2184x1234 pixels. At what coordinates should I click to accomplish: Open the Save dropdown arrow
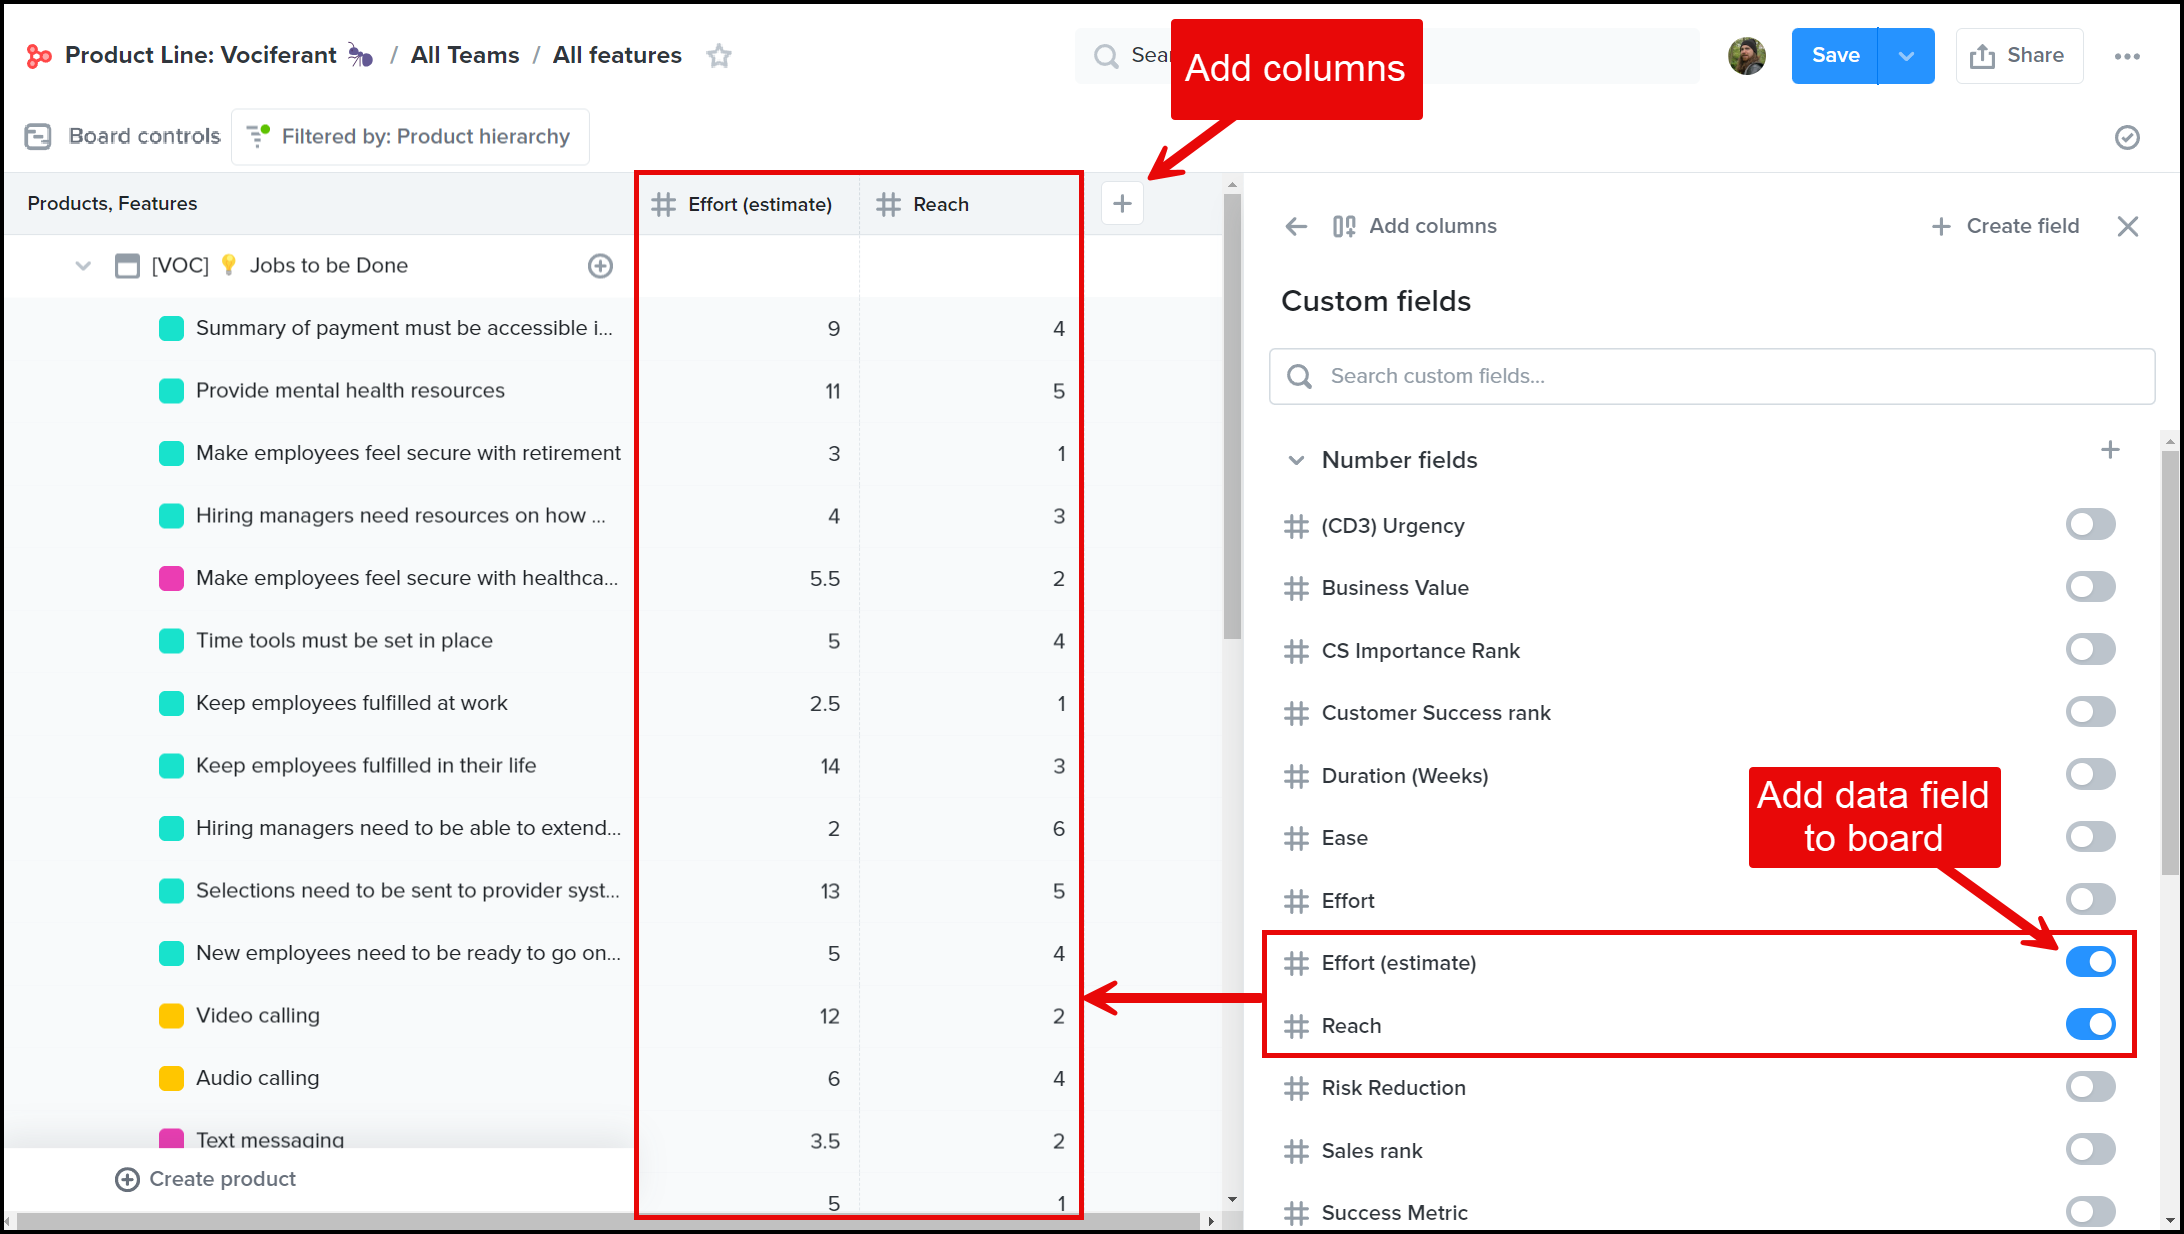click(x=1906, y=56)
